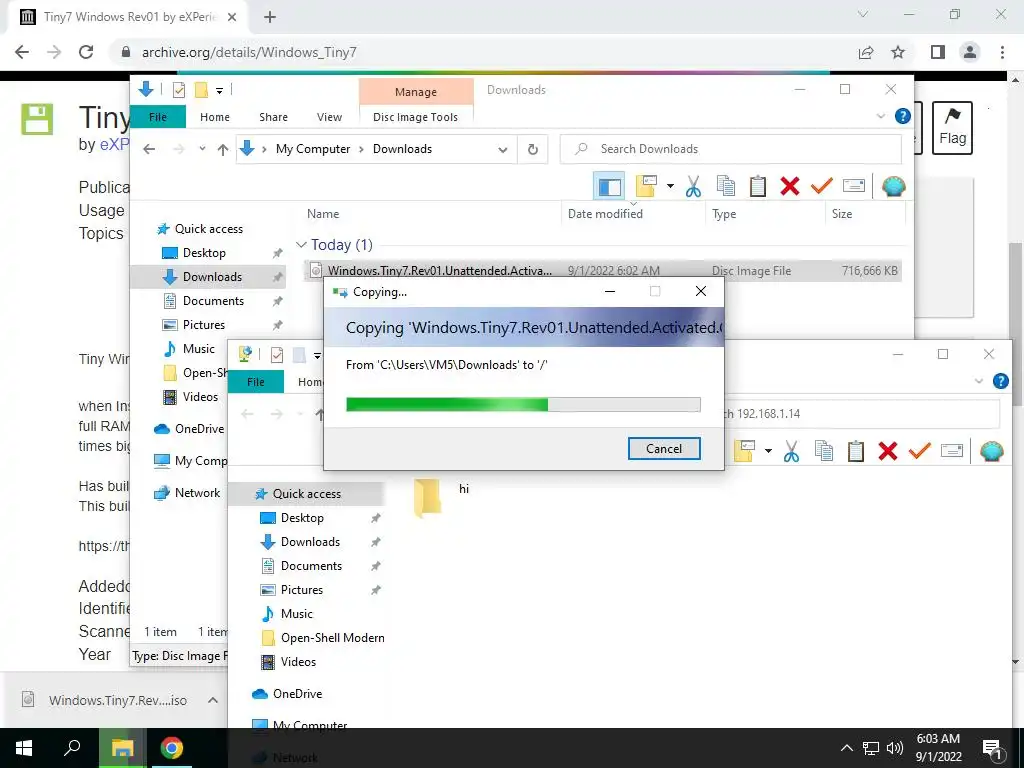Cancel the file copy operation
Image resolution: width=1024 pixels, height=768 pixels.
pyautogui.click(x=664, y=449)
